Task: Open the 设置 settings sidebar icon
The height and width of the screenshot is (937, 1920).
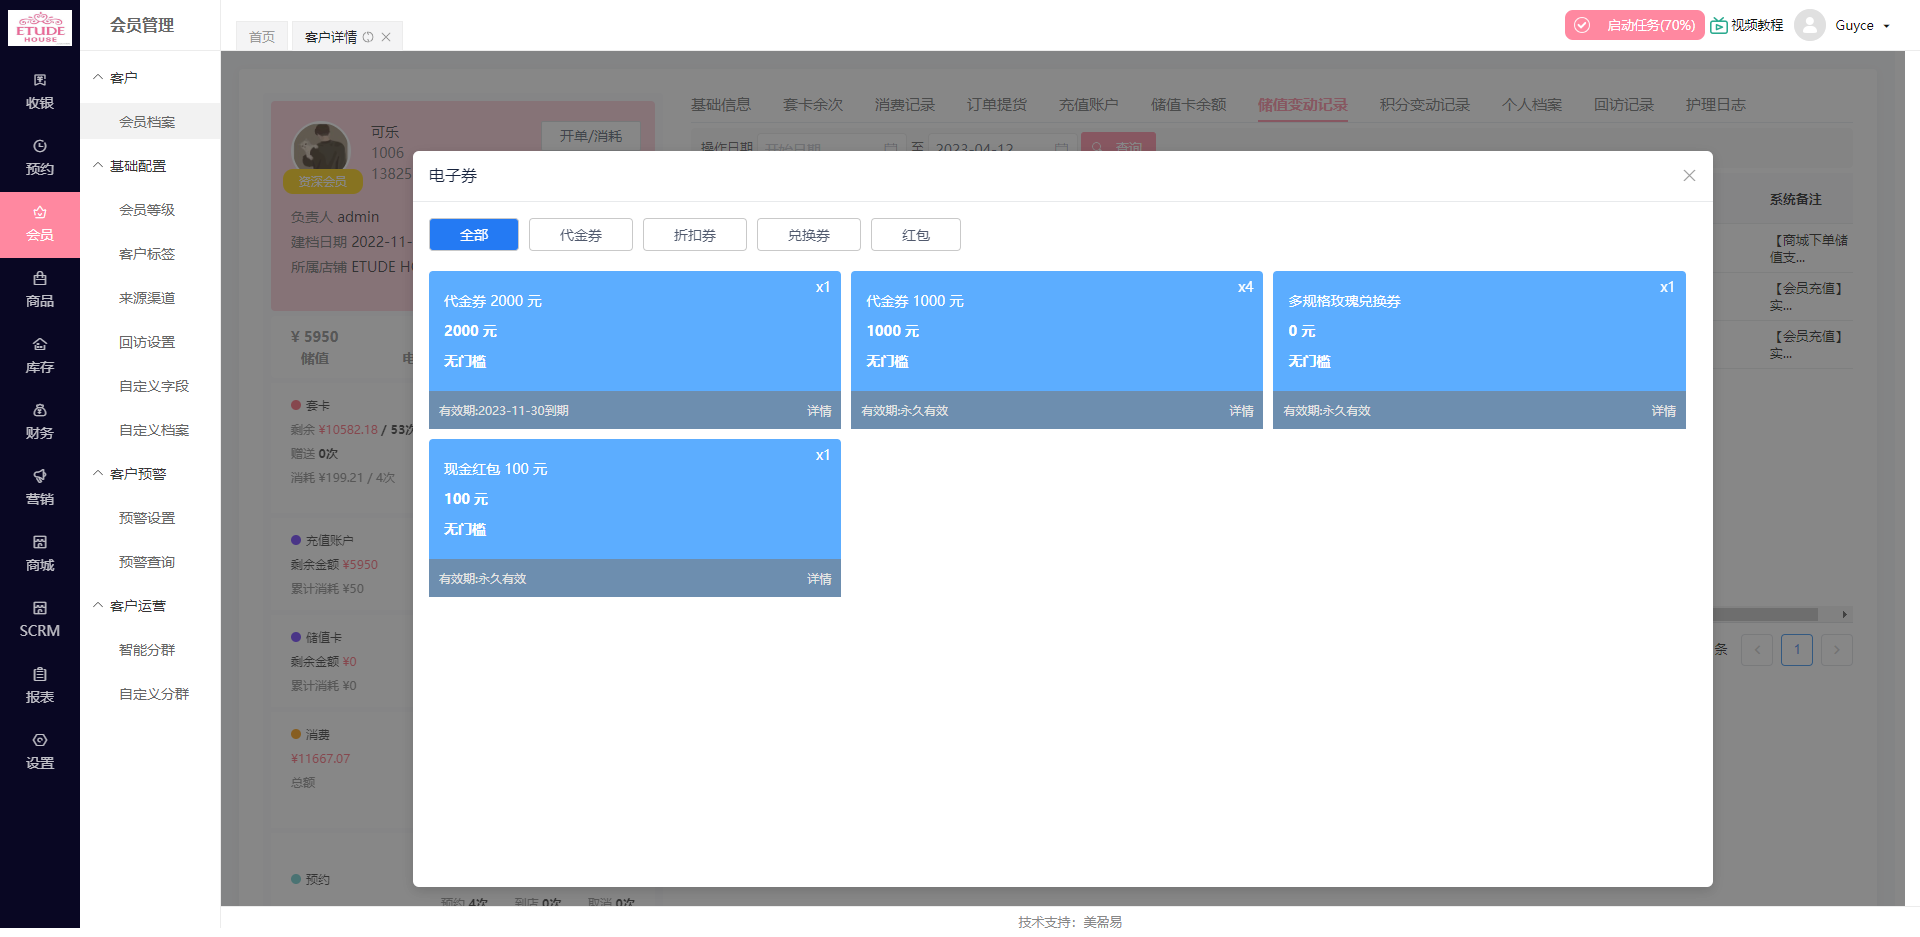Action: [40, 752]
